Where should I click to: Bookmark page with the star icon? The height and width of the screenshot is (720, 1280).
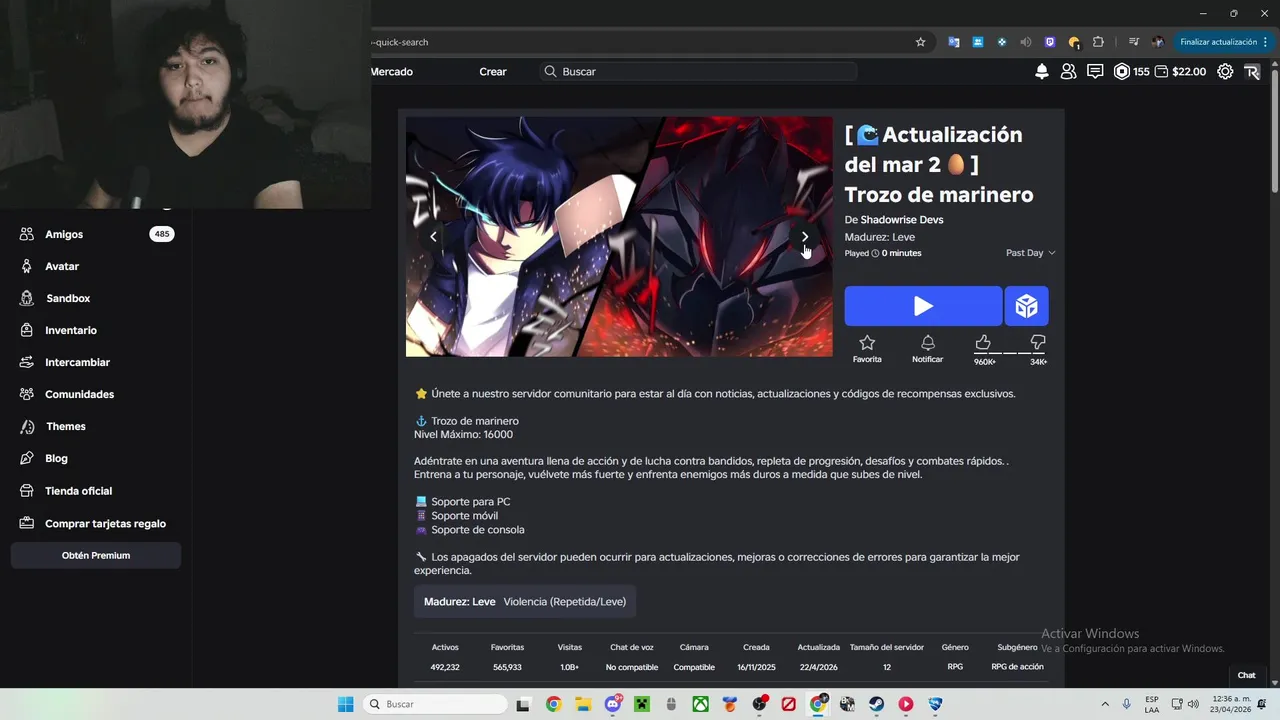coord(921,42)
